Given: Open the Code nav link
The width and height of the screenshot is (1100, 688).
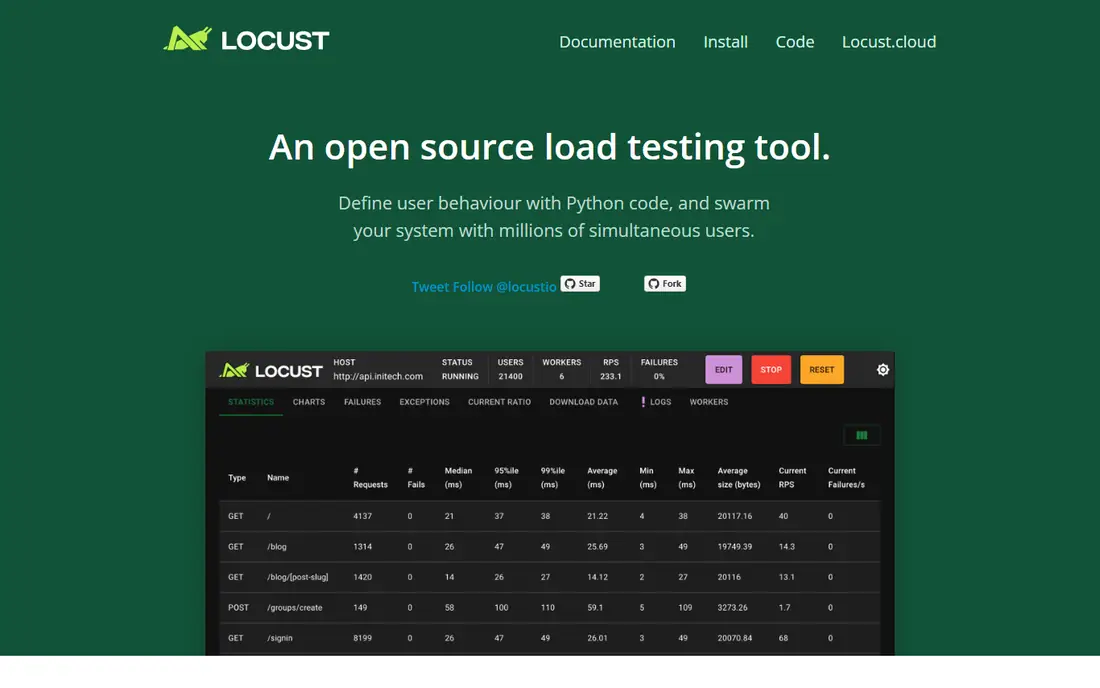Looking at the screenshot, I should click(x=795, y=42).
